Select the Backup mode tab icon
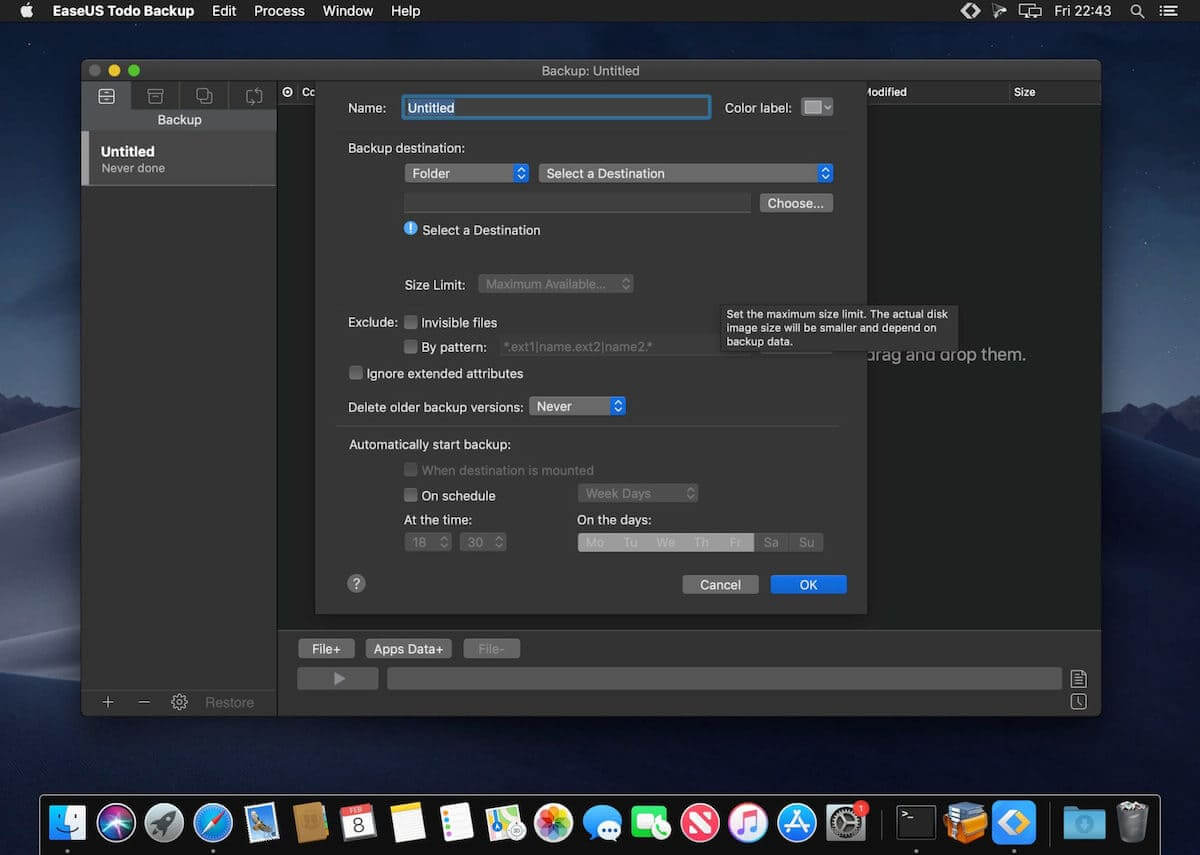This screenshot has width=1200, height=855. click(x=106, y=96)
